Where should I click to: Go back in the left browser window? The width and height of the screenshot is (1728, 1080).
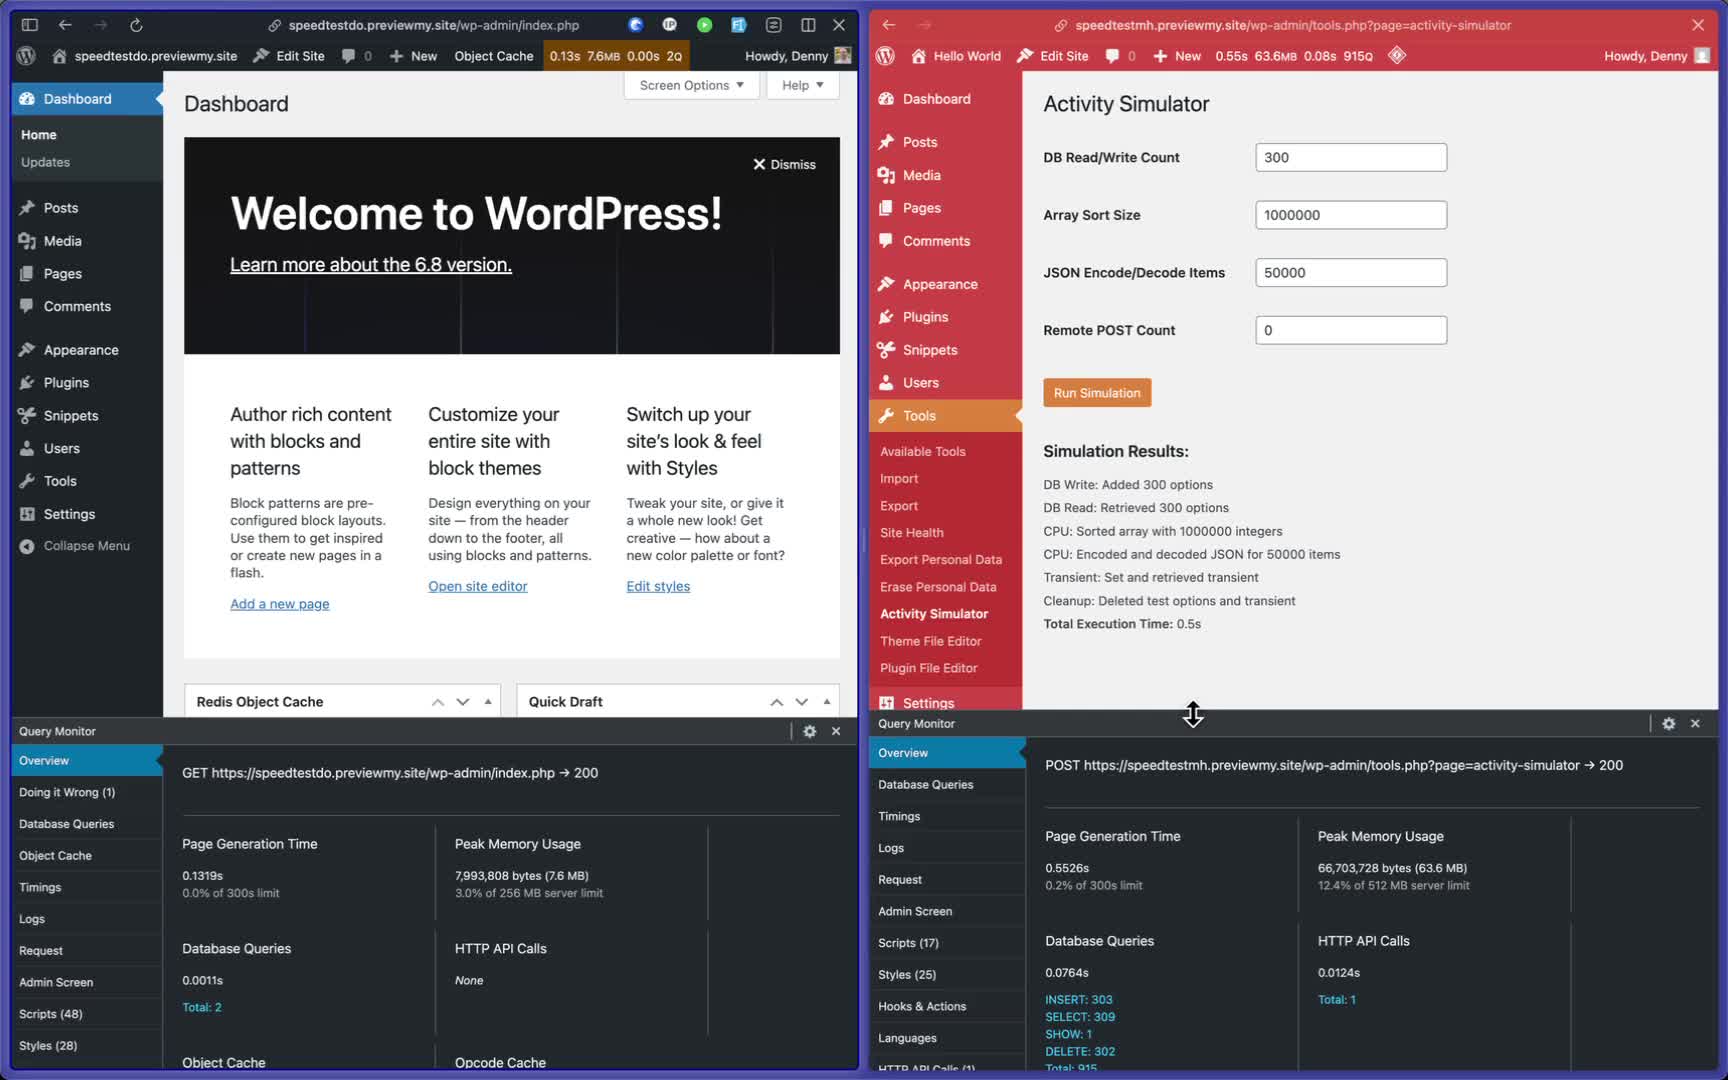coord(65,25)
